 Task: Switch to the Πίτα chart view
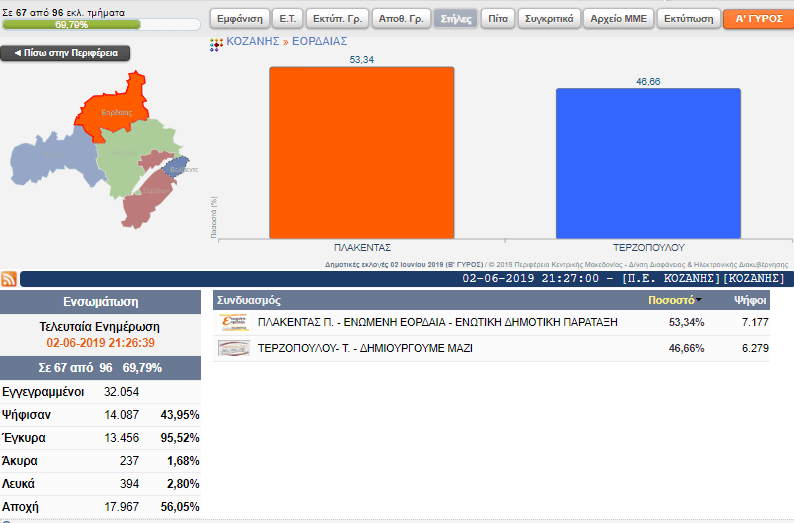pyautogui.click(x=498, y=19)
